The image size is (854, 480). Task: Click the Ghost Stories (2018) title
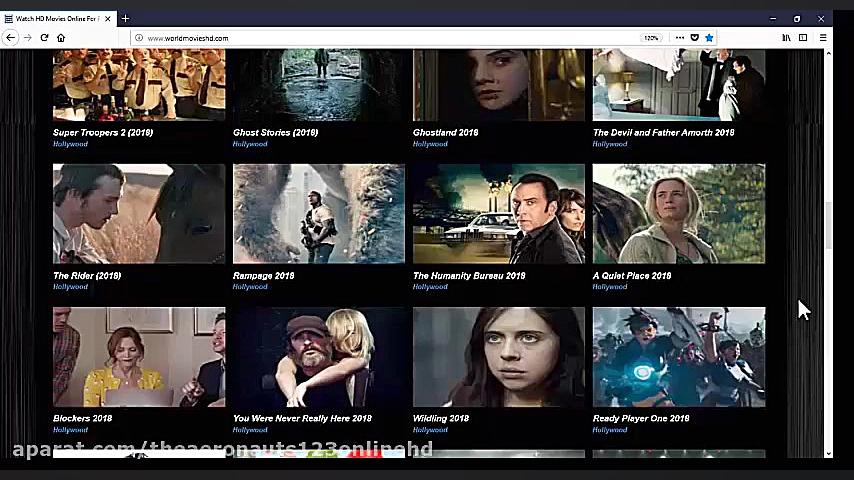(276, 132)
